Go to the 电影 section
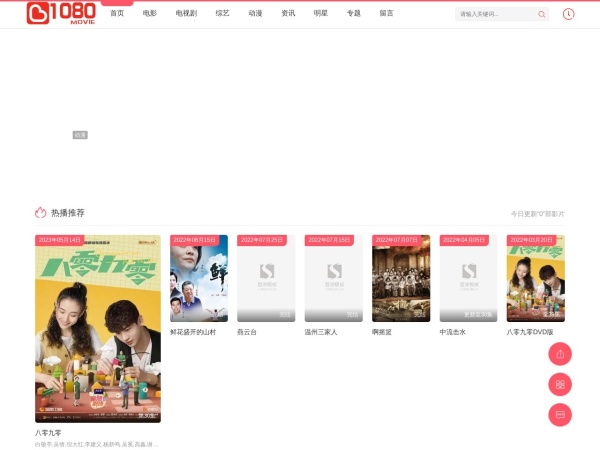Image resolution: width=600 pixels, height=450 pixels. click(150, 14)
